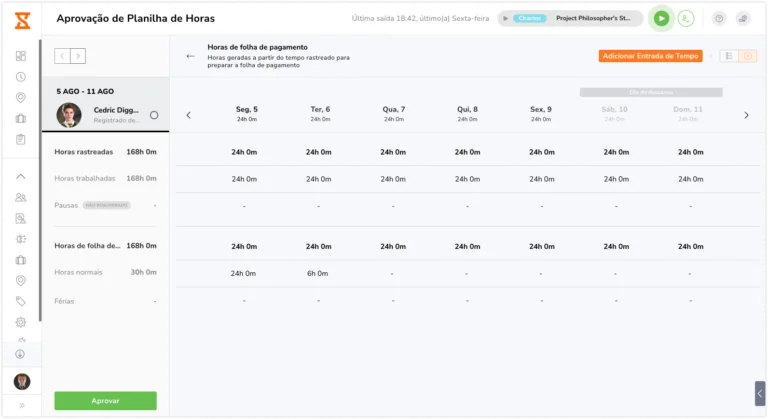Go back using the left arrow
Screen dimensions: 768x419
191,56
